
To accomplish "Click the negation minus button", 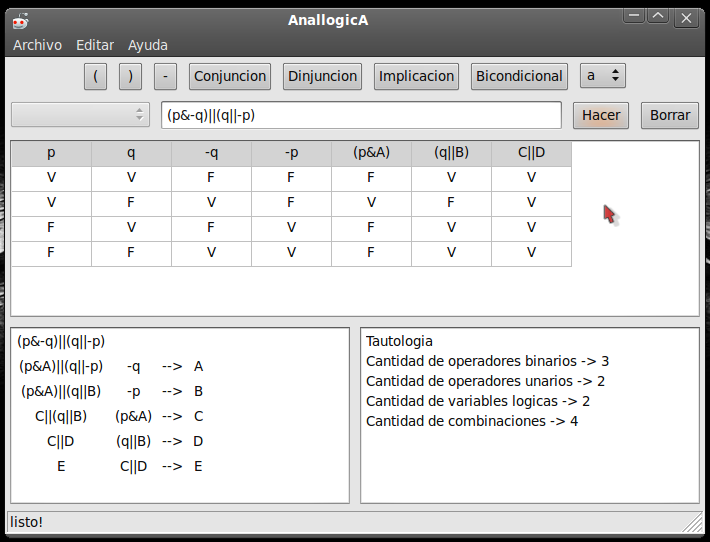I will (x=165, y=77).
